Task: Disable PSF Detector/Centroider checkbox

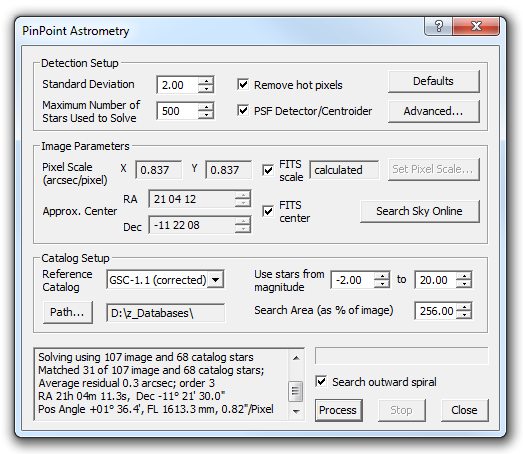Action: pyautogui.click(x=243, y=110)
